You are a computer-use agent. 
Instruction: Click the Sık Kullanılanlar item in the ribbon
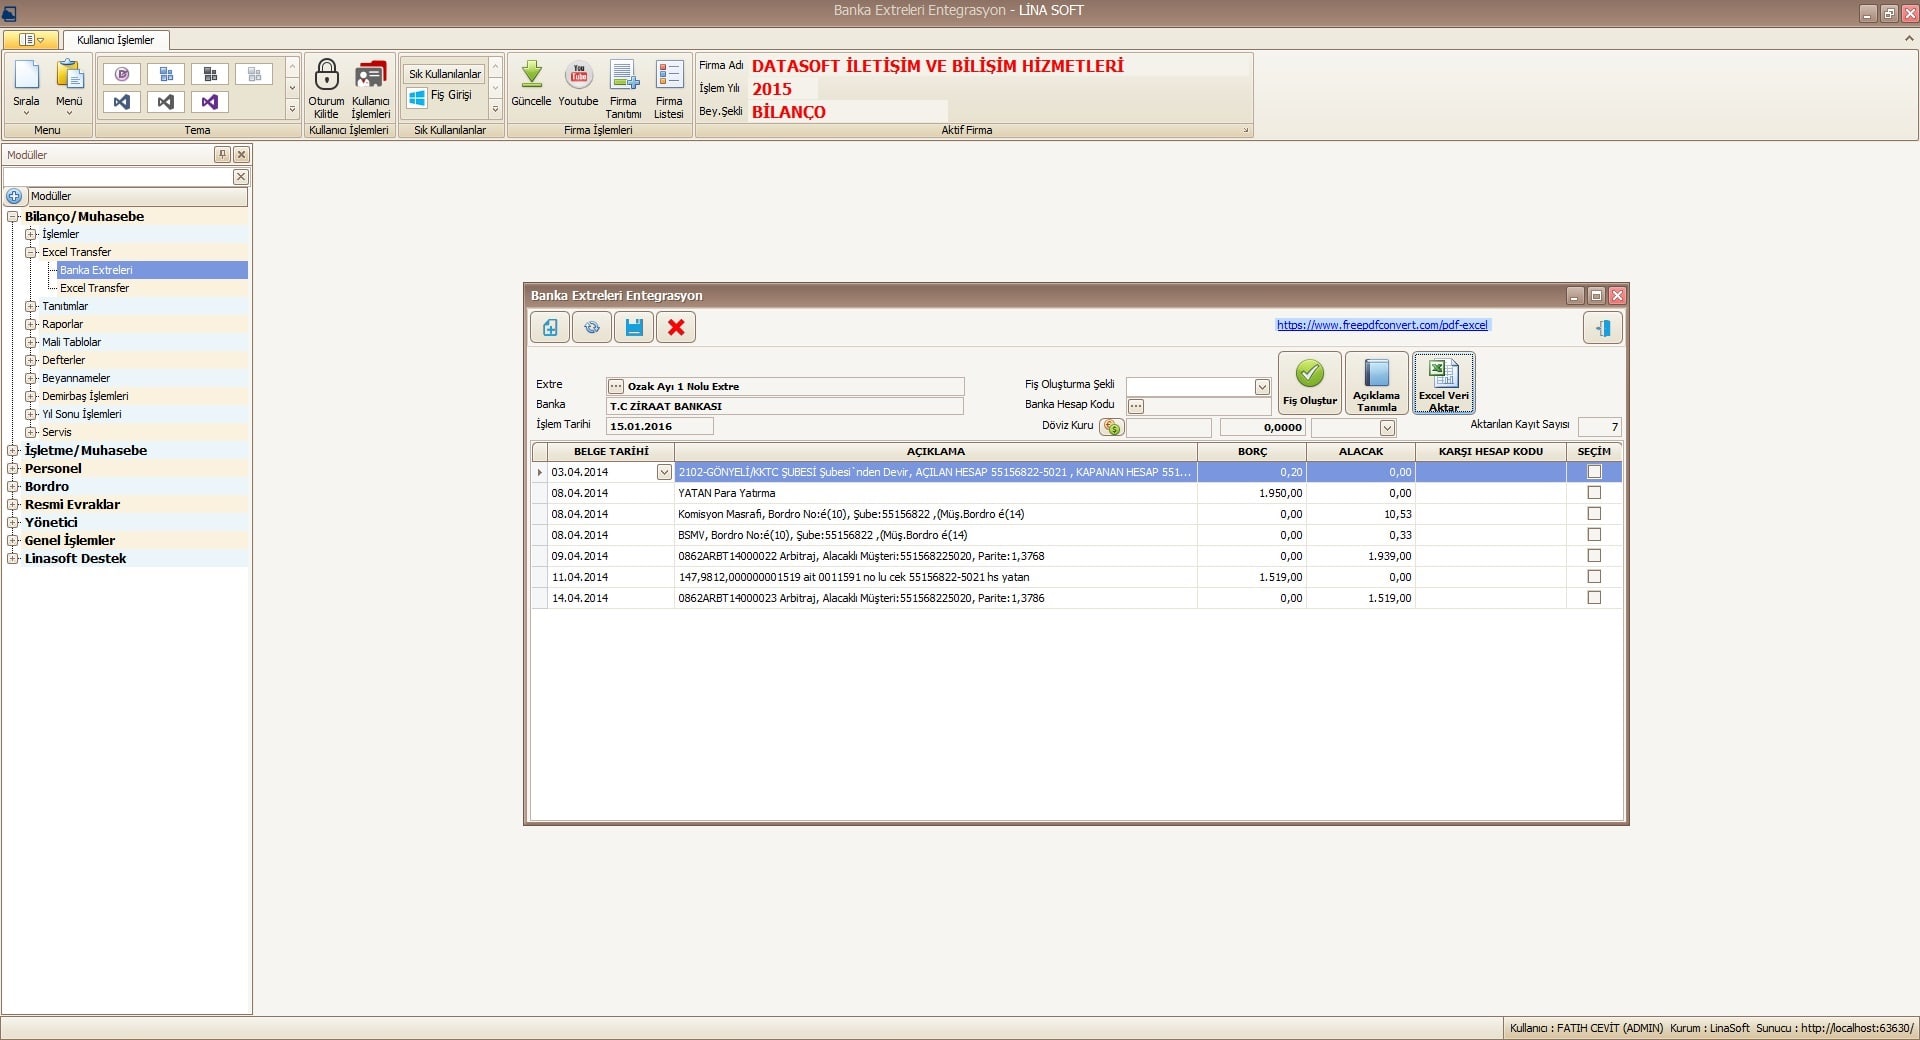(445, 74)
